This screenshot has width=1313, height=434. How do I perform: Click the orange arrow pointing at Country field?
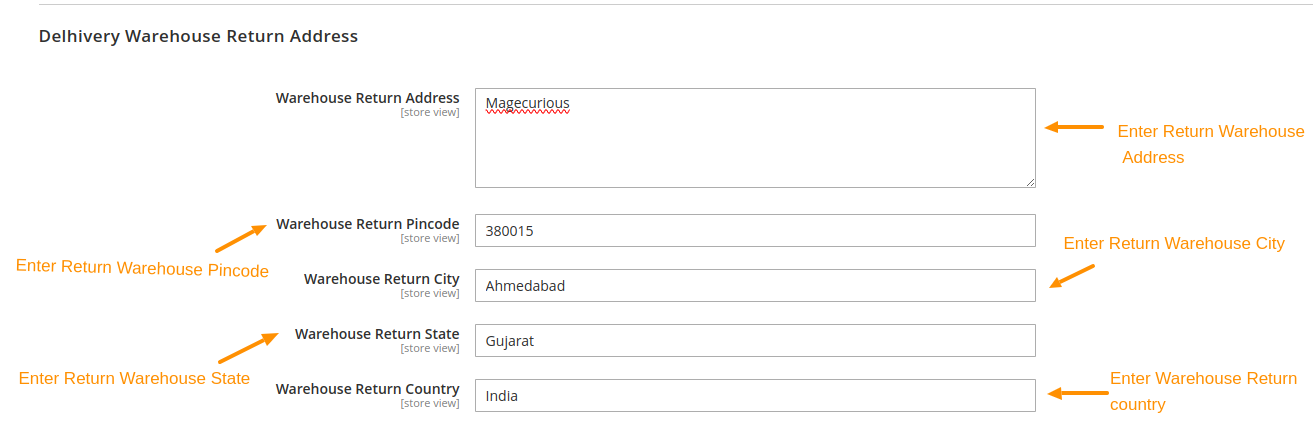[x=1077, y=393]
